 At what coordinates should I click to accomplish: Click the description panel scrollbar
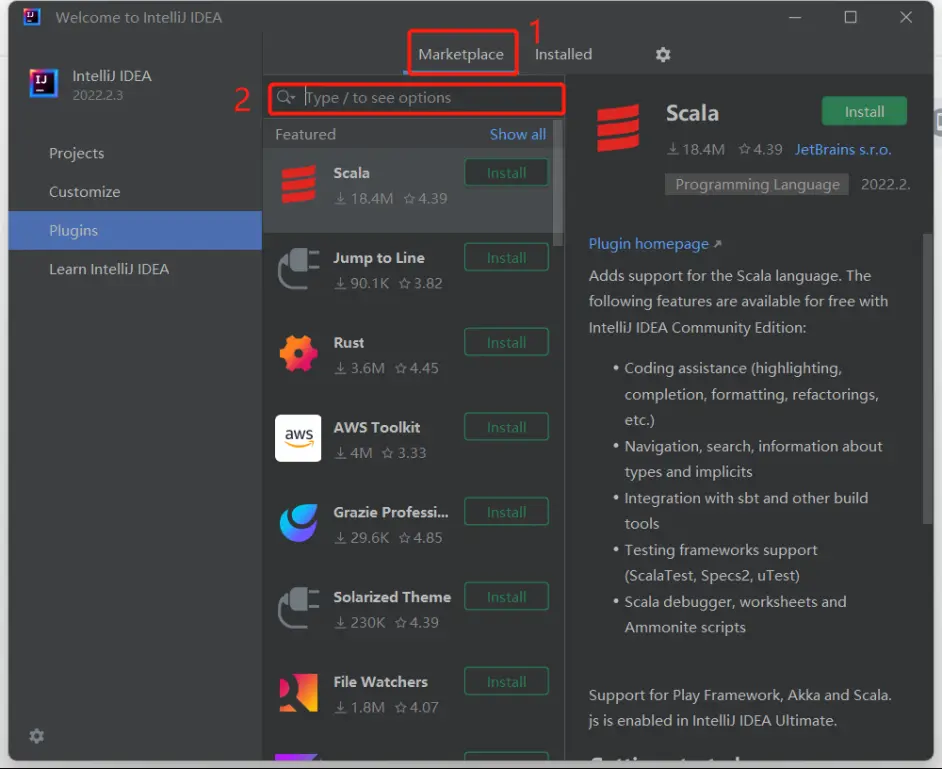coord(928,379)
